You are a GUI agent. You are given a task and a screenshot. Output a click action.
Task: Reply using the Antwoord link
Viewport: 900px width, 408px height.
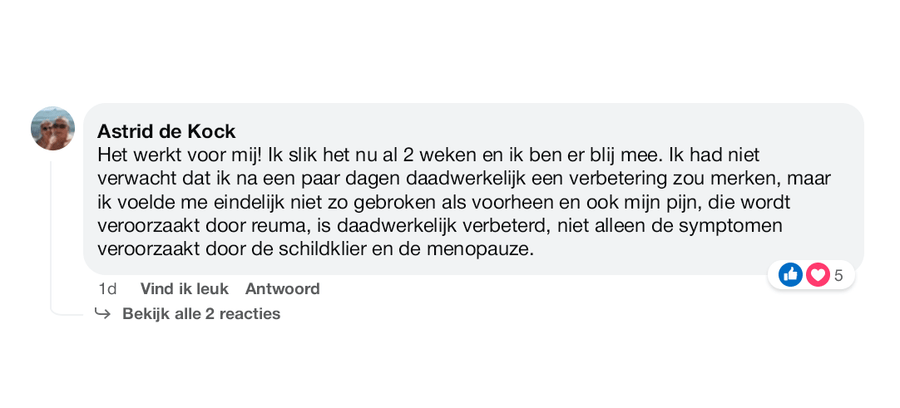(282, 289)
